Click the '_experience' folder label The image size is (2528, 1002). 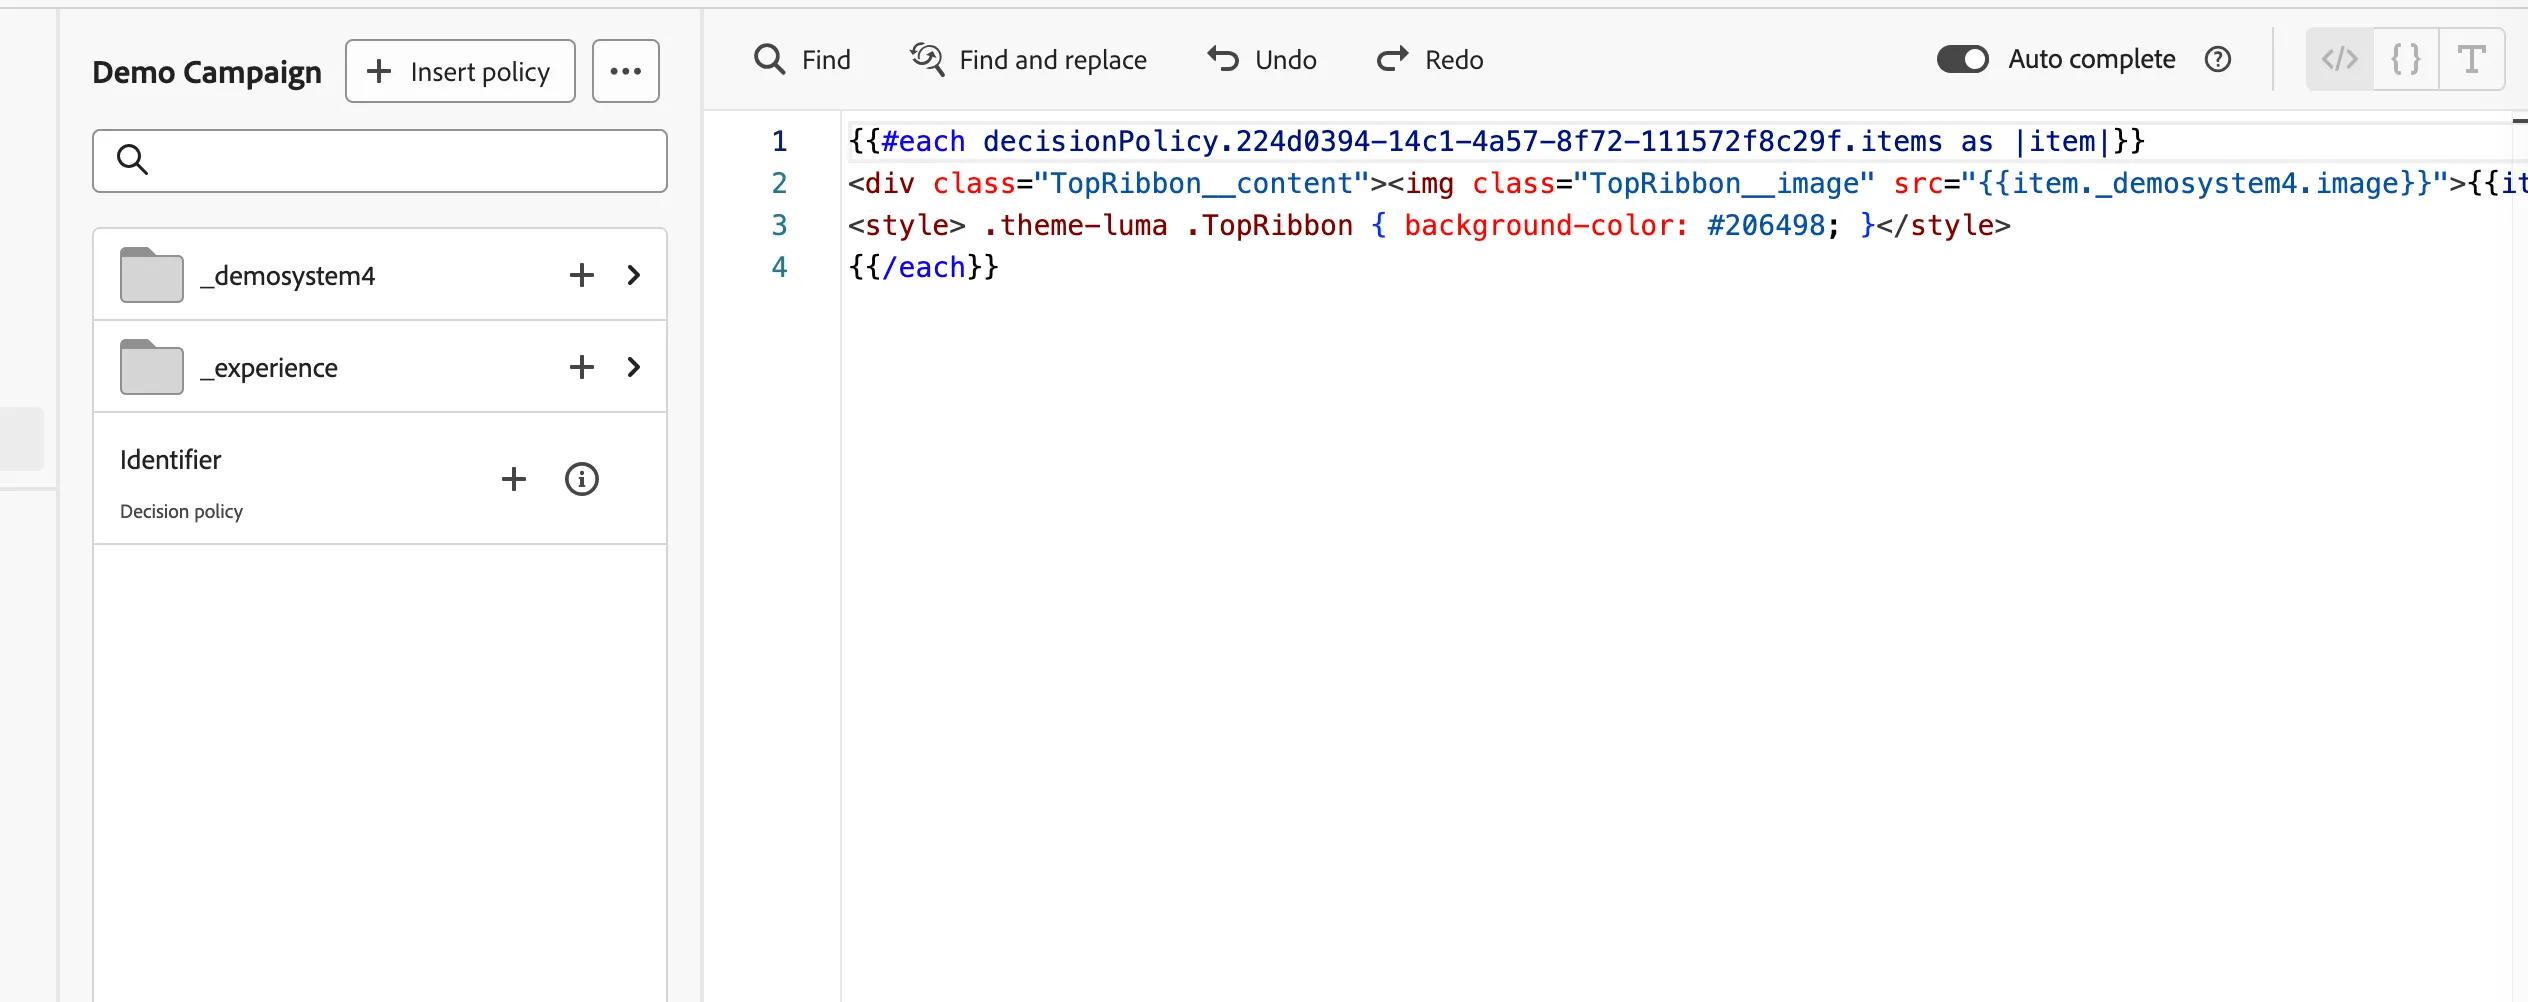tap(269, 368)
